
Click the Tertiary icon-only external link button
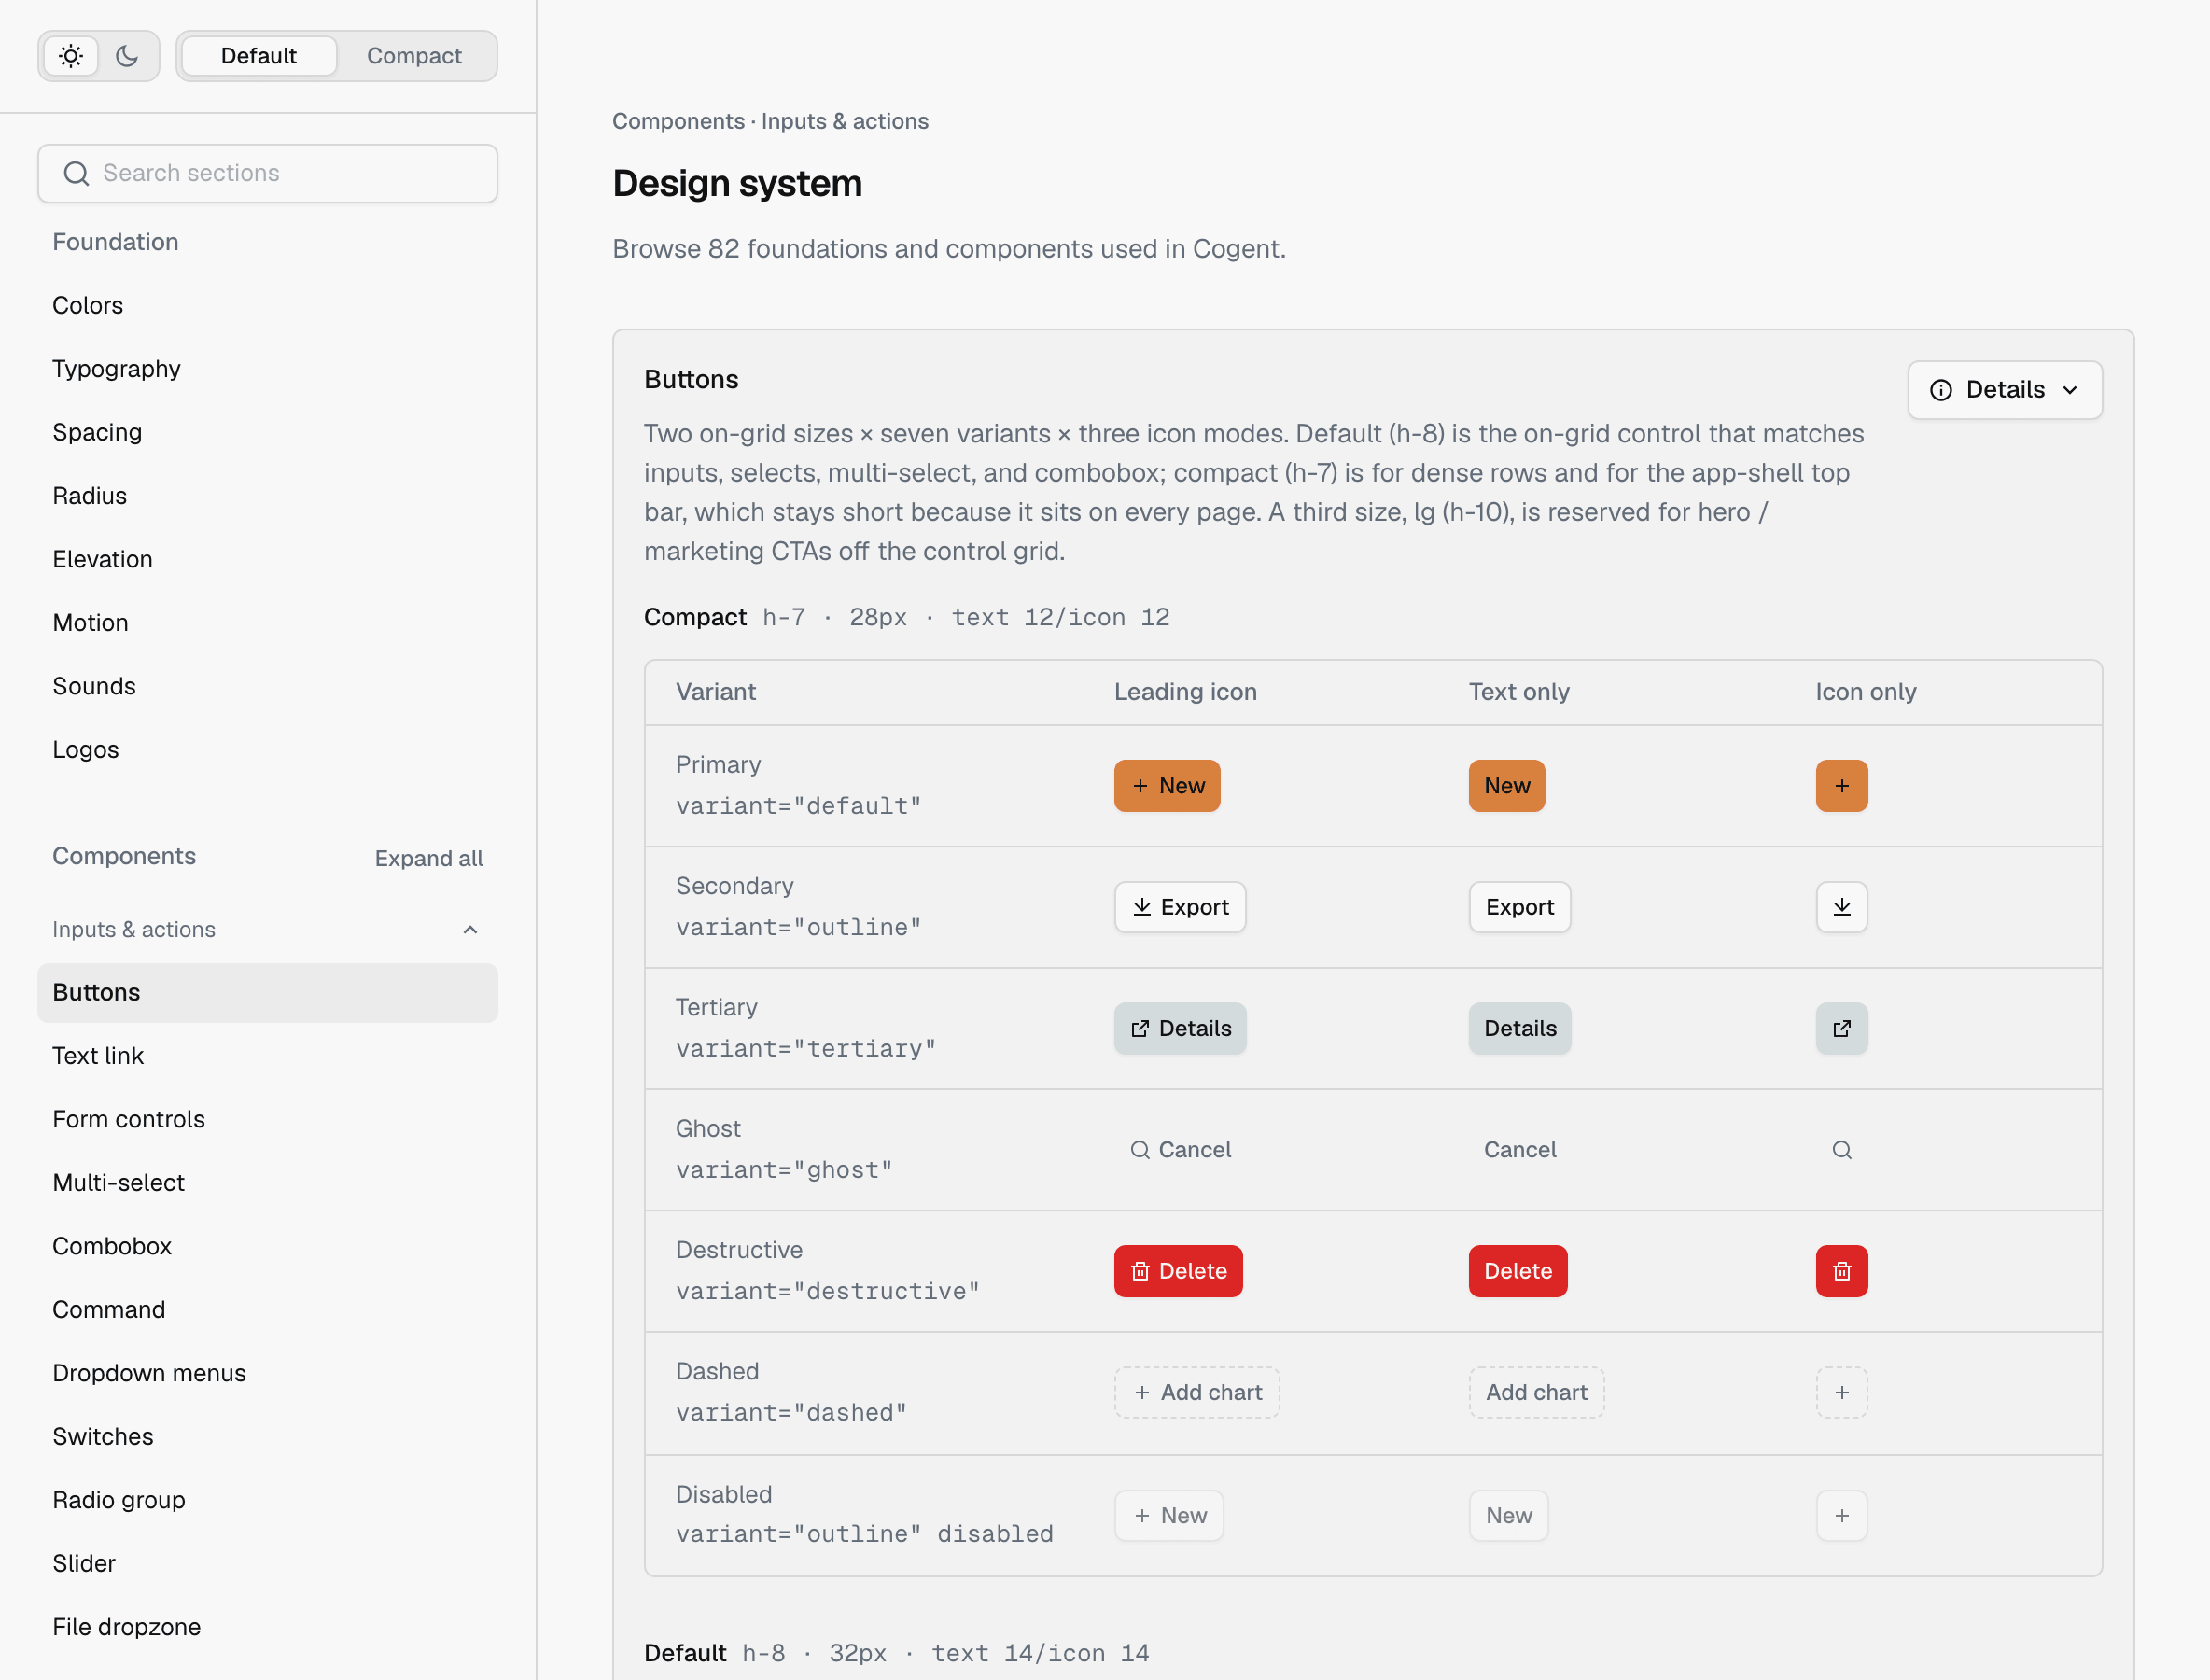1842,1028
